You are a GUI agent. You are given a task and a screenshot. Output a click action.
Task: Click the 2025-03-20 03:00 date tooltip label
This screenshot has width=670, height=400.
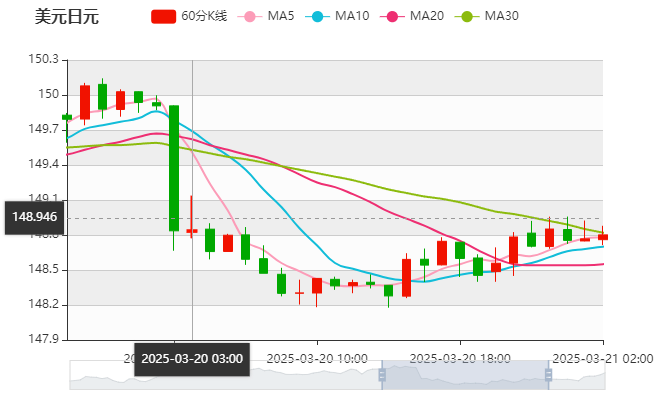[x=191, y=358]
